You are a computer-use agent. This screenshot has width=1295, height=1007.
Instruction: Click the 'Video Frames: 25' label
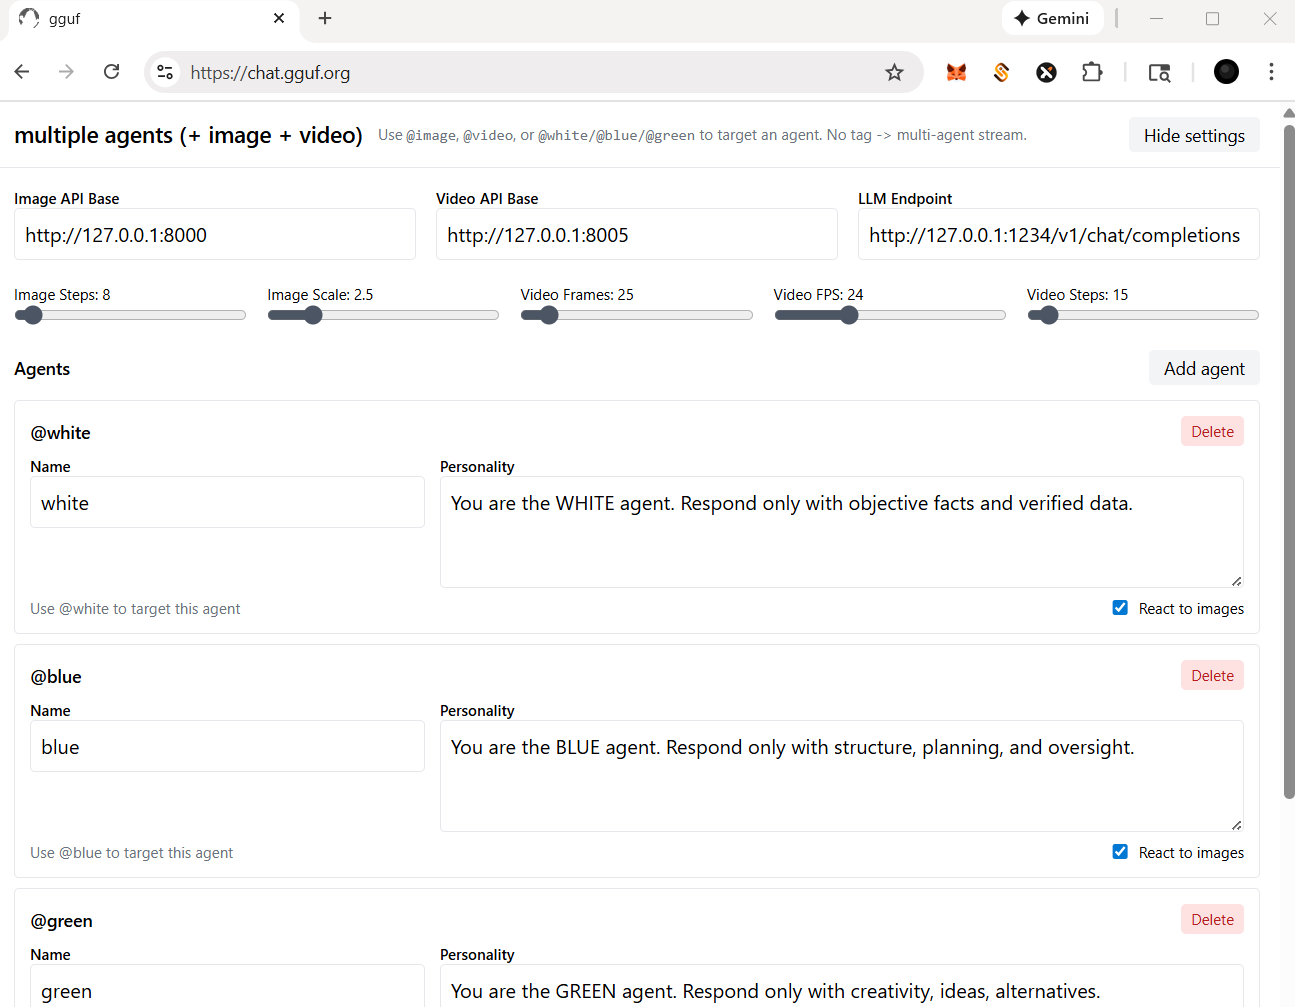pos(577,295)
